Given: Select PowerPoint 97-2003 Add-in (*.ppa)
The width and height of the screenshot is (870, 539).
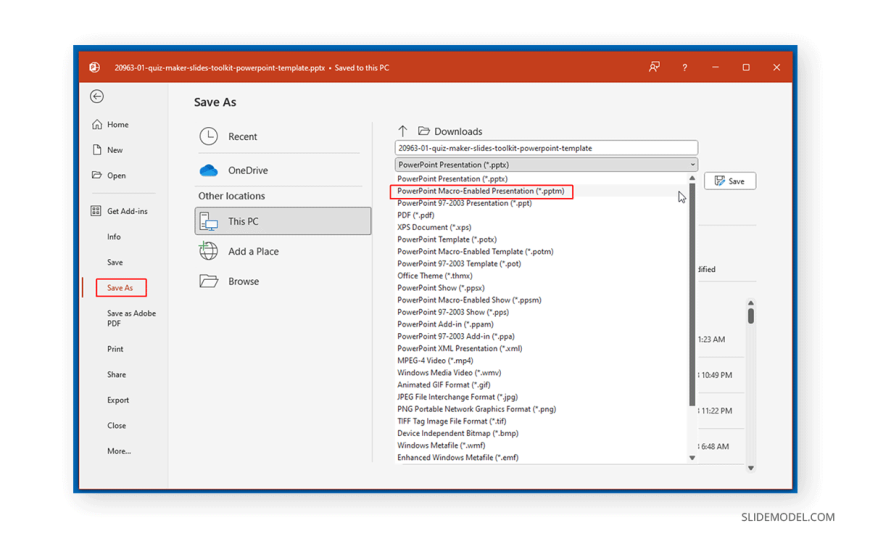Looking at the screenshot, I should 456,336.
